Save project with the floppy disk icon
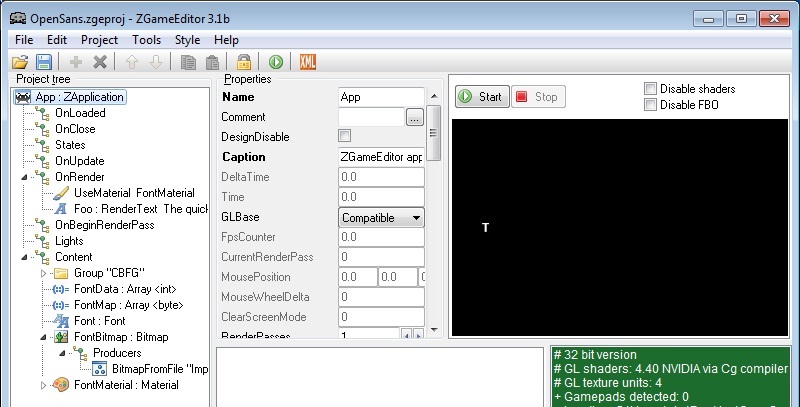This screenshot has width=800, height=407. click(x=44, y=62)
